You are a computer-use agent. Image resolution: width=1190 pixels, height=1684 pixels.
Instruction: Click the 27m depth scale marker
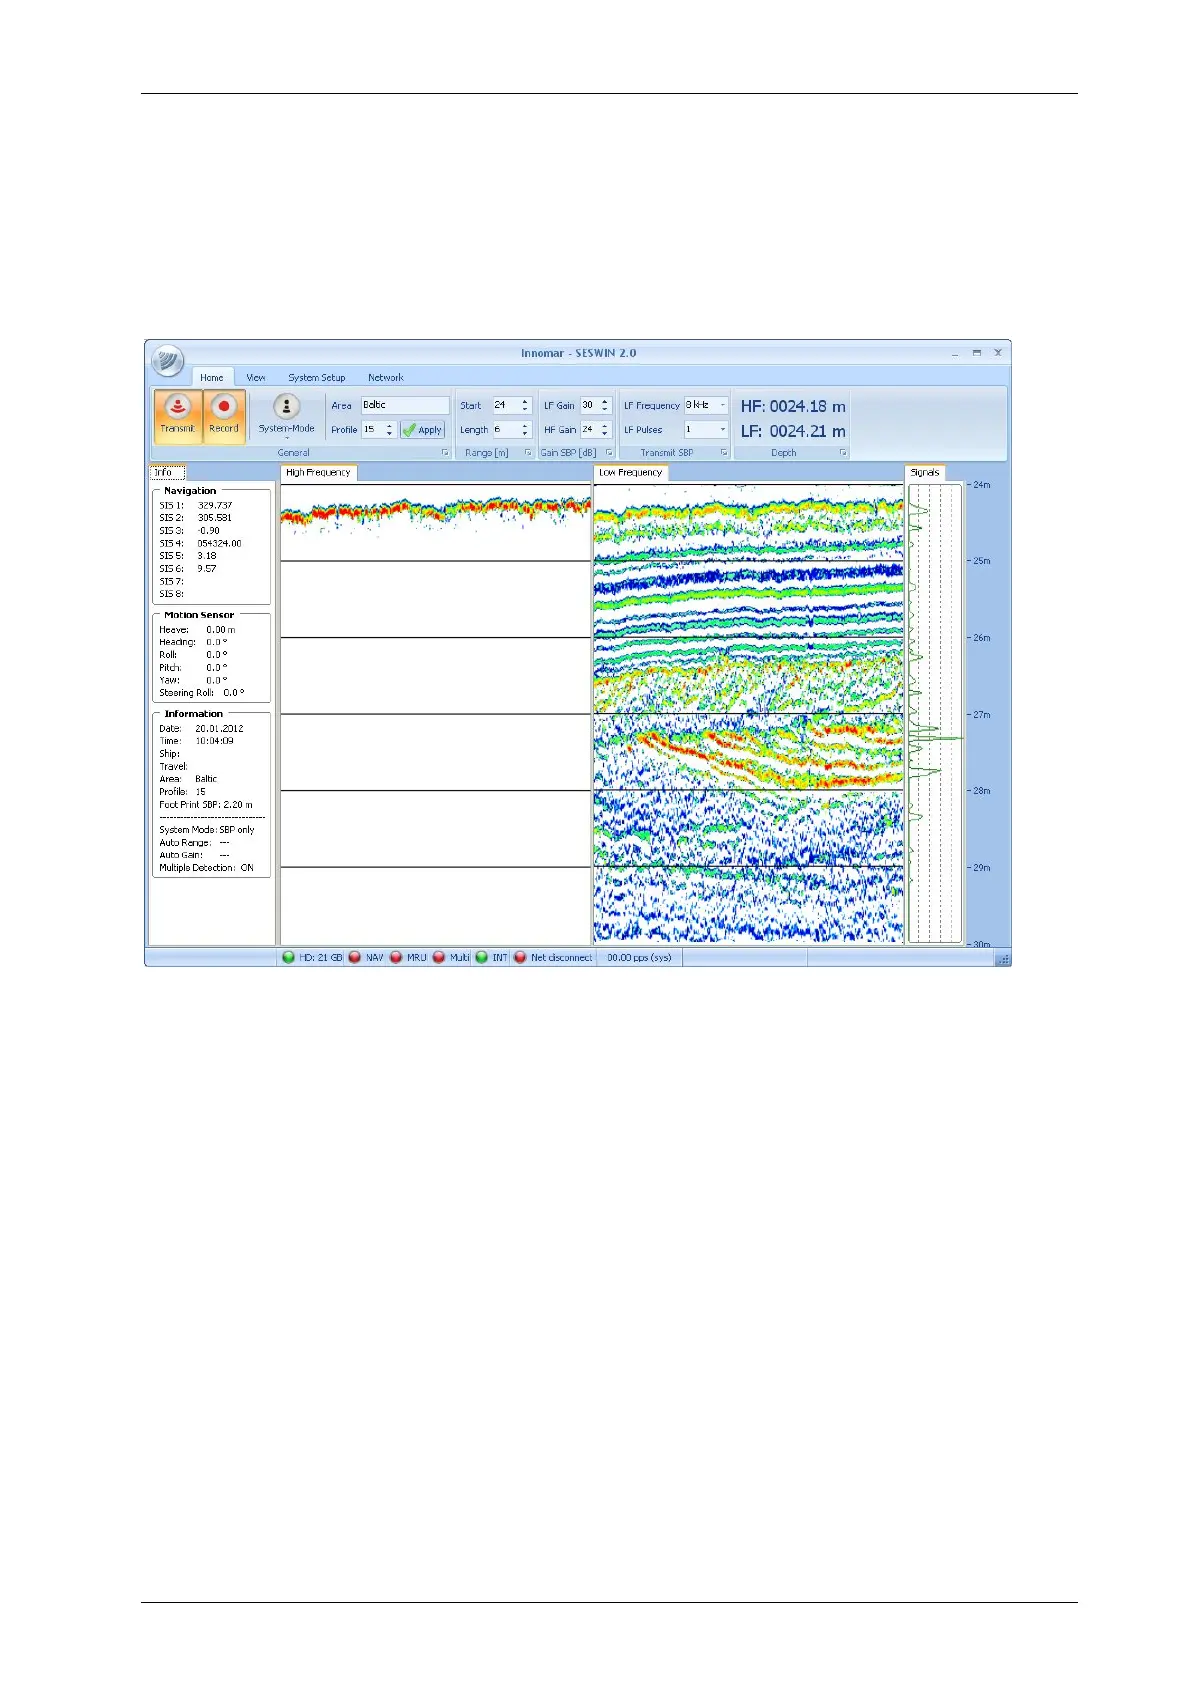tap(981, 715)
